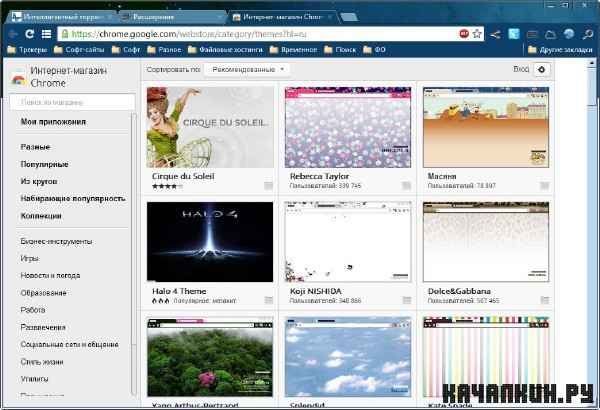Reload the current page
Image resolution: width=600 pixels, height=410 pixels.
tap(29, 34)
